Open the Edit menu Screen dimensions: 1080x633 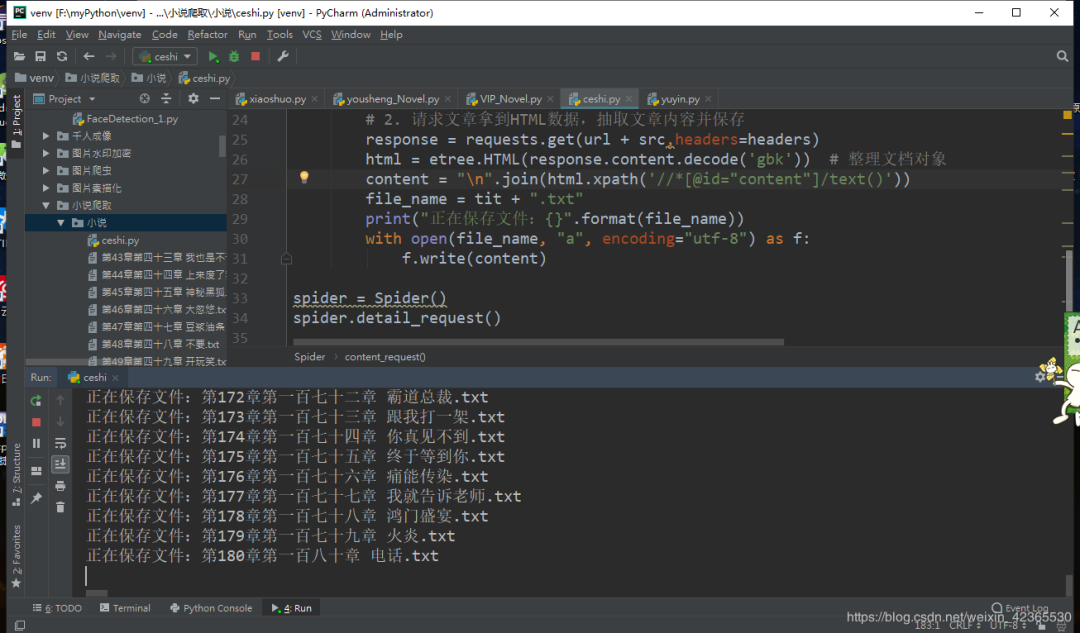tap(46, 34)
